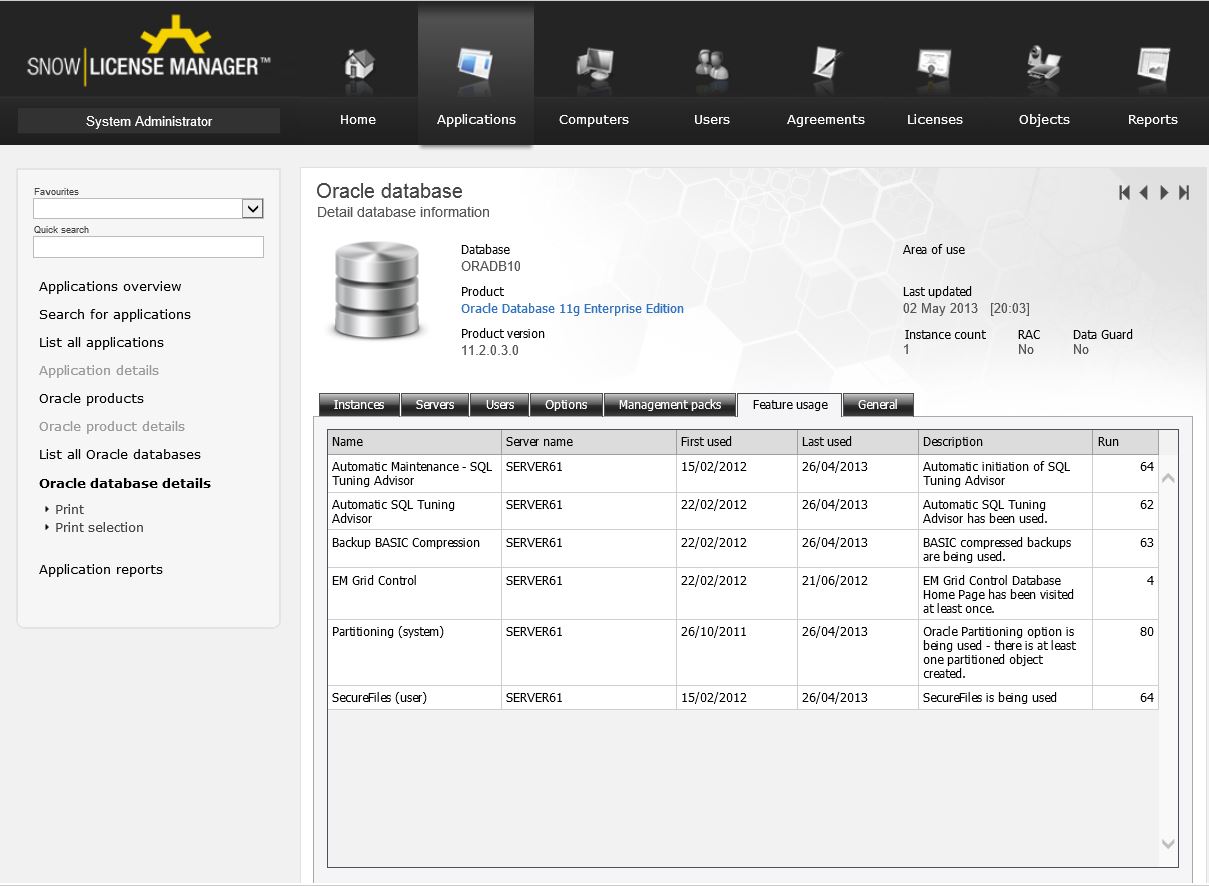Open List all Oracle databases
This screenshot has height=886, width=1209.
click(120, 454)
